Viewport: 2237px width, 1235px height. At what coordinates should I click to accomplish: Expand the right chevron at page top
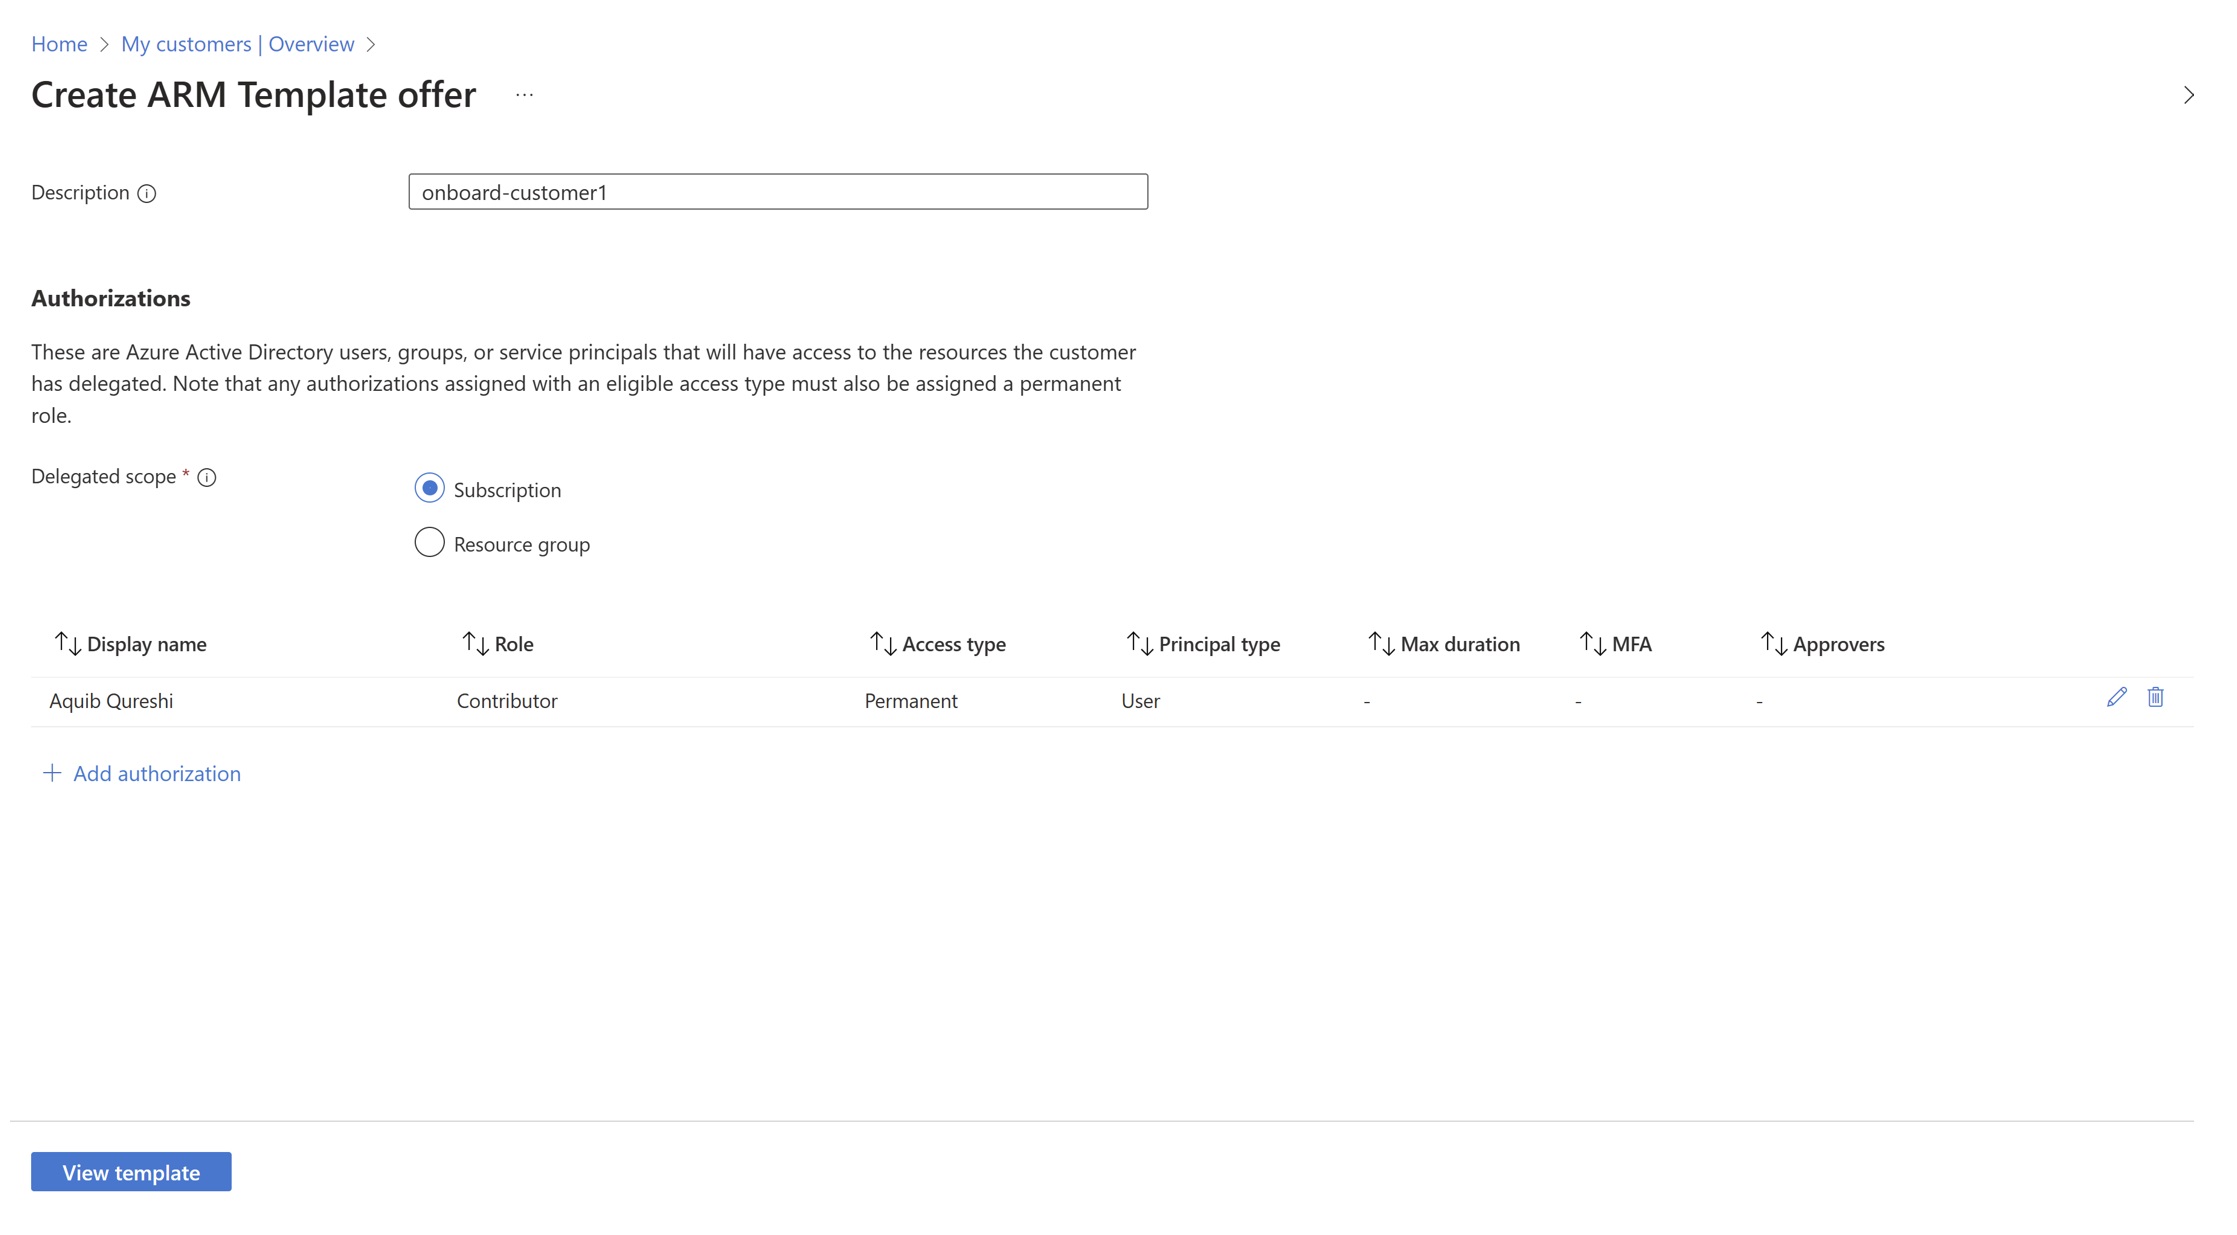coord(2188,95)
